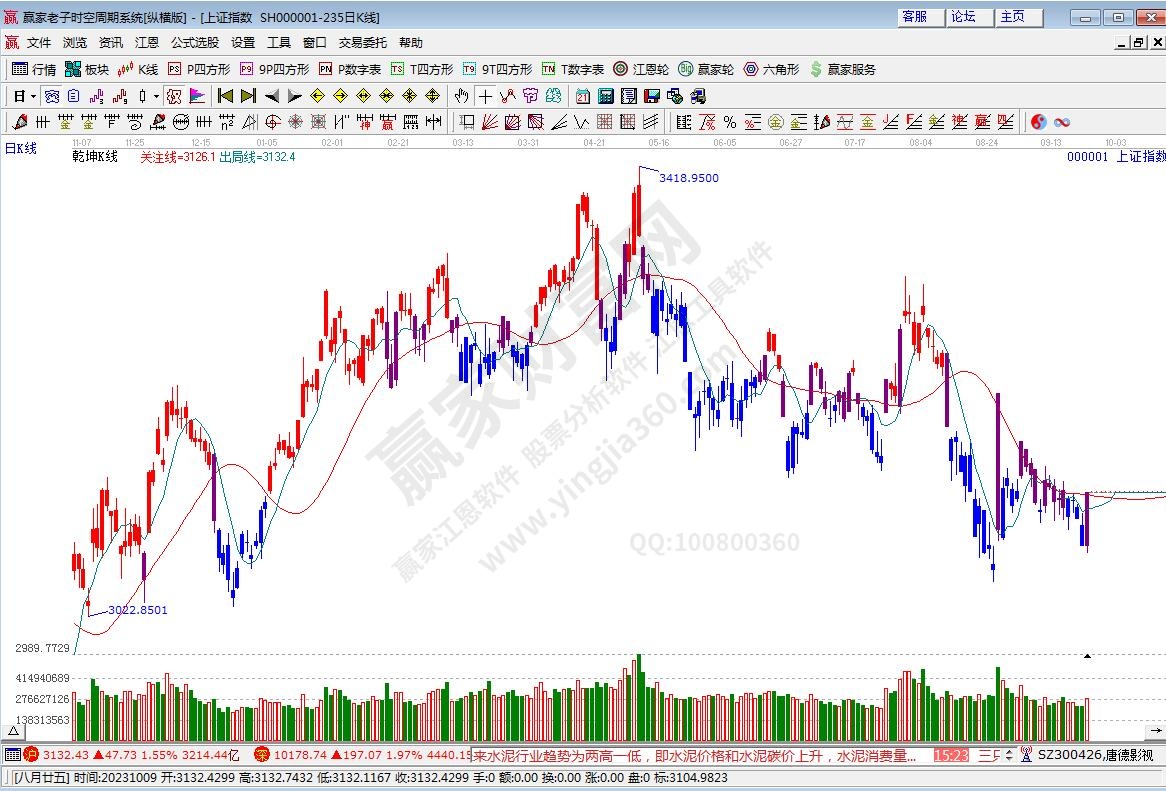1166x791 pixels.
Task: Click the 客服 customer service button
Action: click(915, 17)
